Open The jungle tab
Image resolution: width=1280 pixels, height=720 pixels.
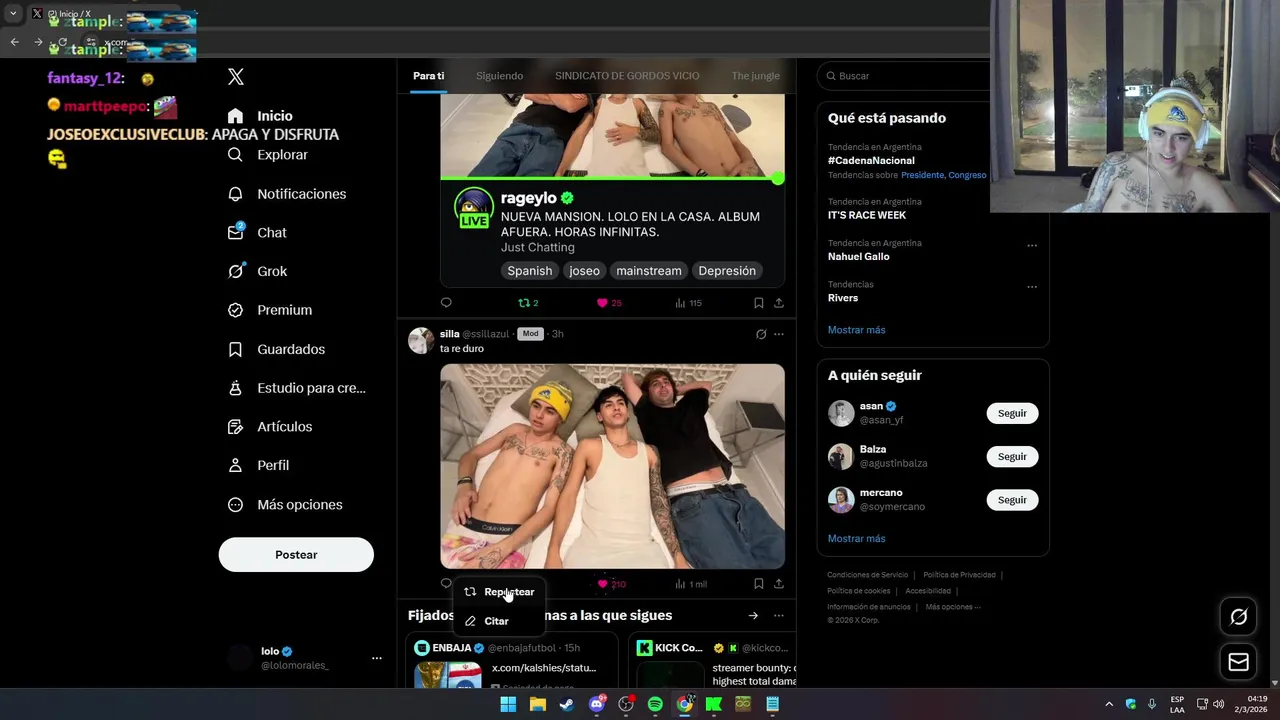click(x=755, y=76)
